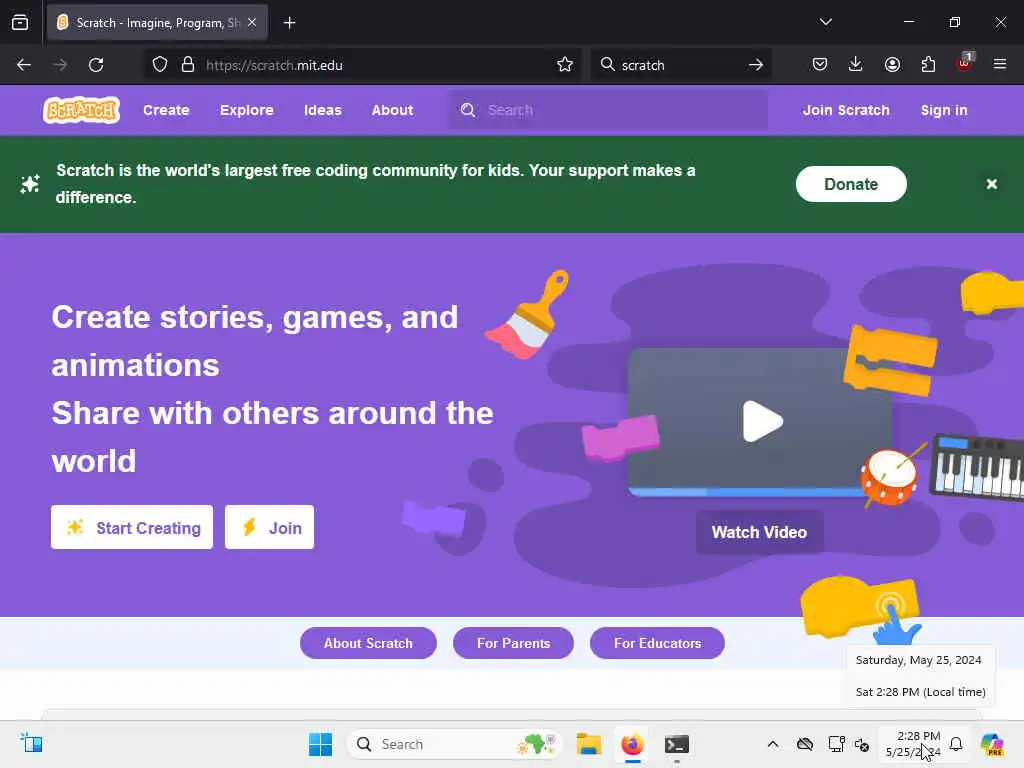Viewport: 1024px width, 768px height.
Task: Click the Start Creating button
Action: (x=132, y=527)
